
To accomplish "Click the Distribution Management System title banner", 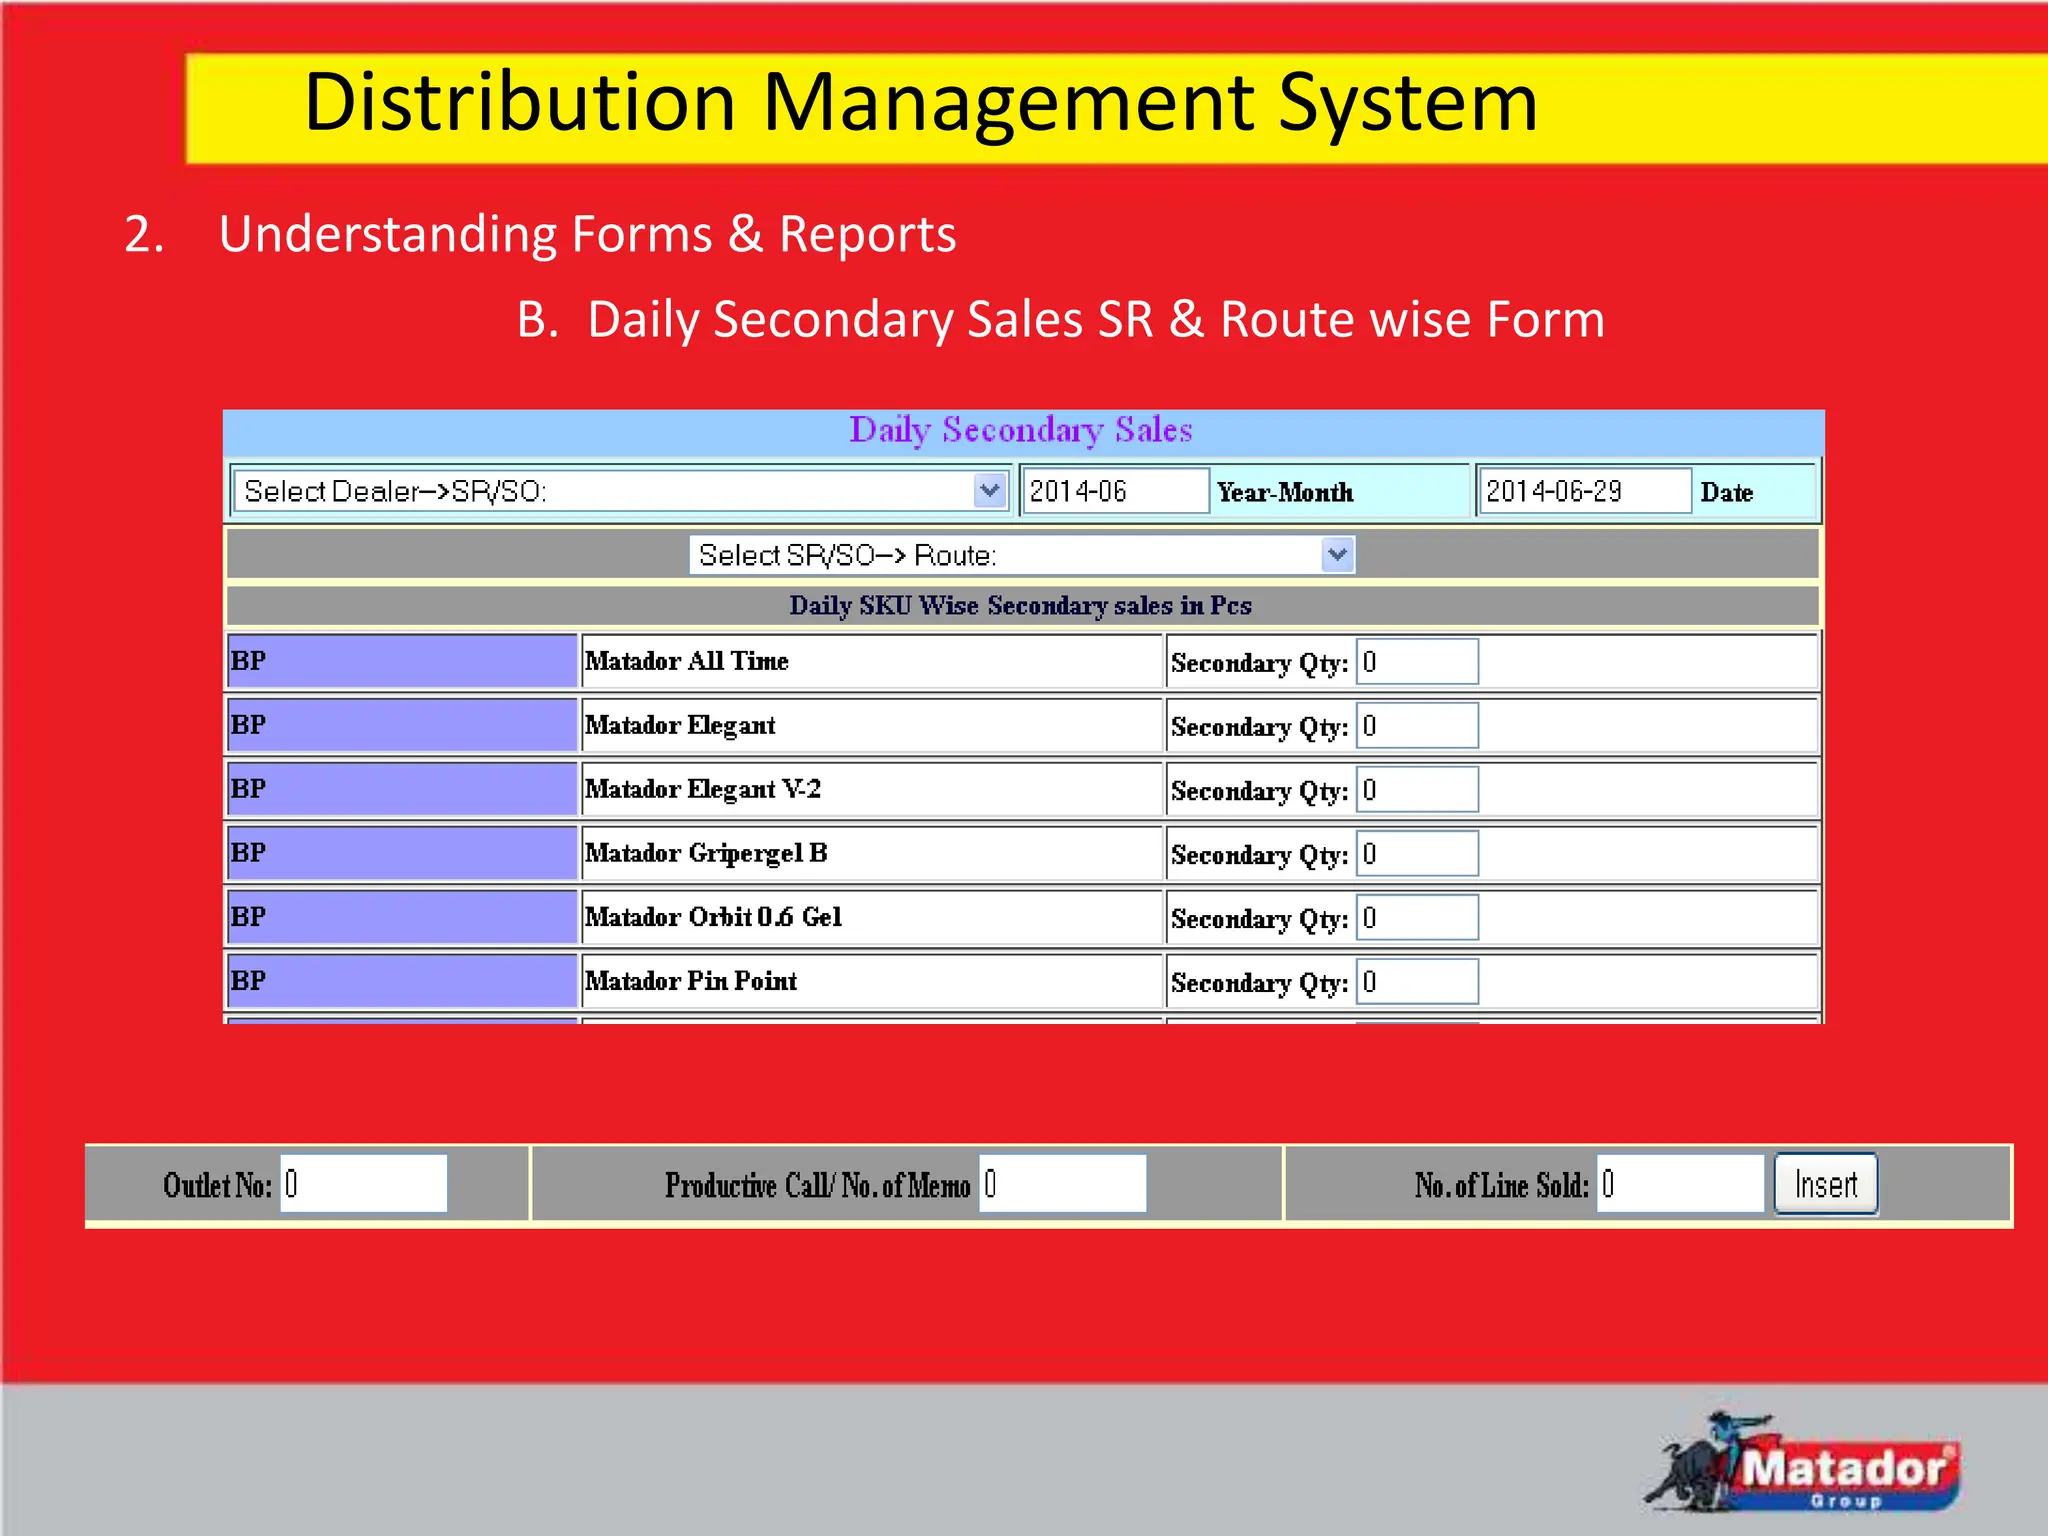I will pyautogui.click(x=920, y=104).
